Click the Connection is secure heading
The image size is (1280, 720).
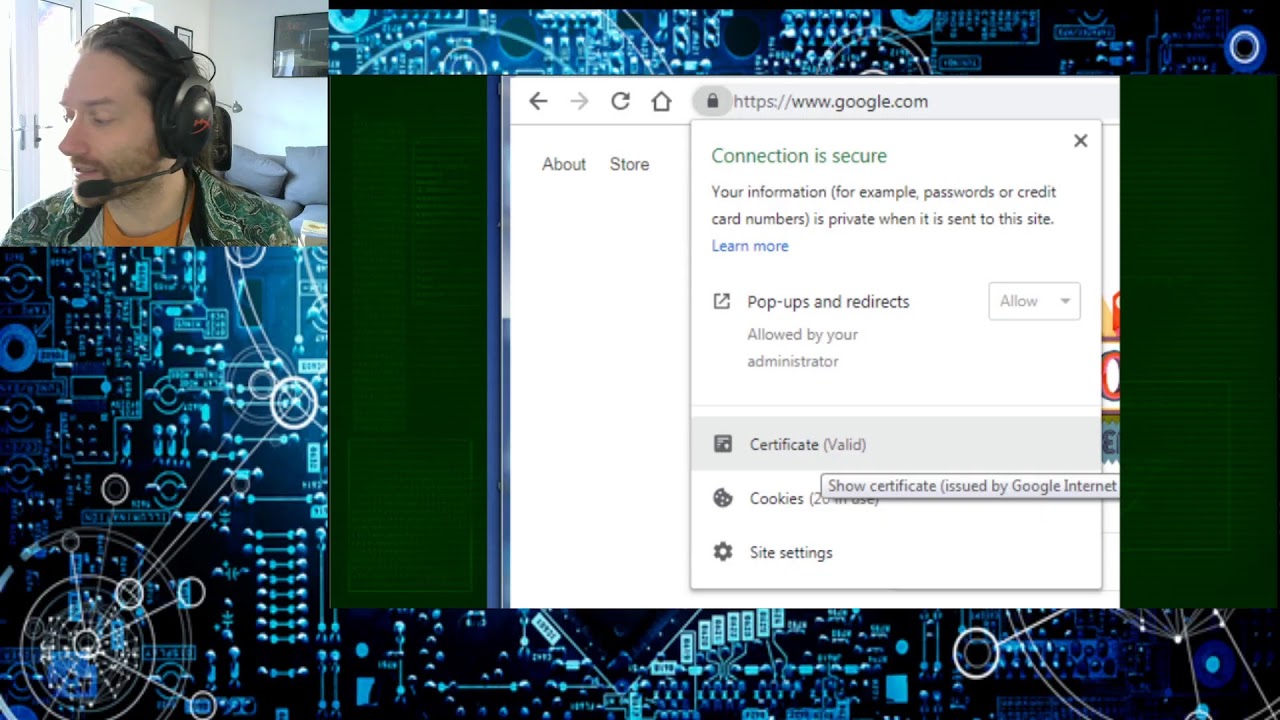[798, 156]
